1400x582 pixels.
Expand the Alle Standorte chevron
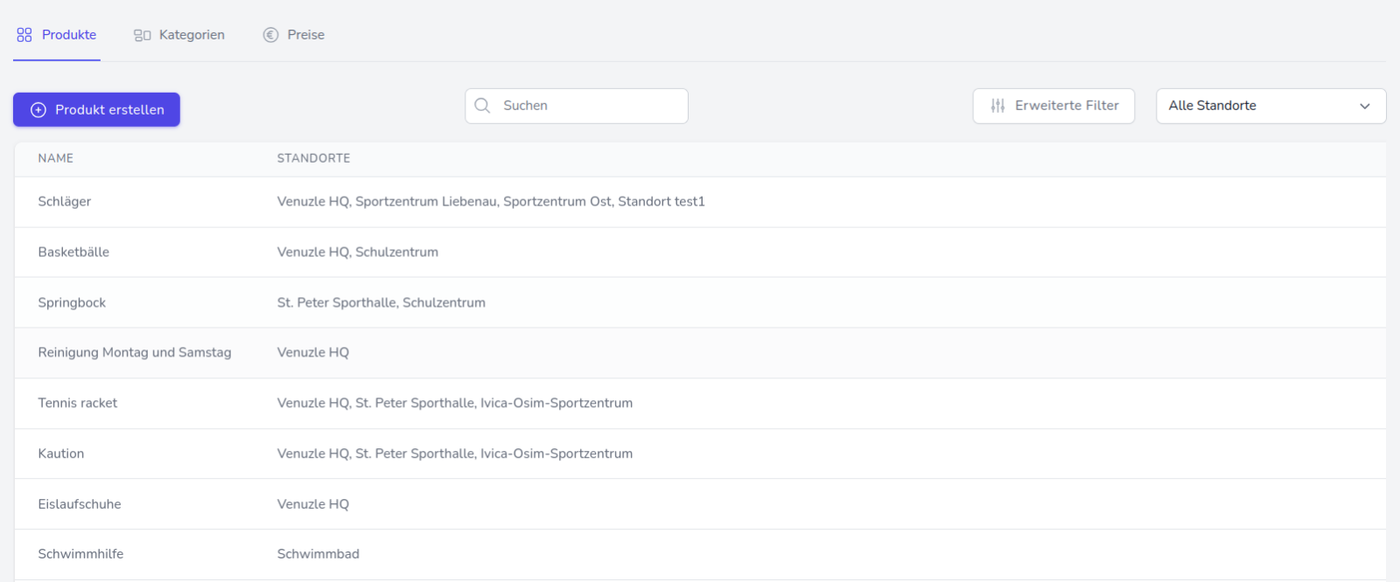(x=1364, y=106)
